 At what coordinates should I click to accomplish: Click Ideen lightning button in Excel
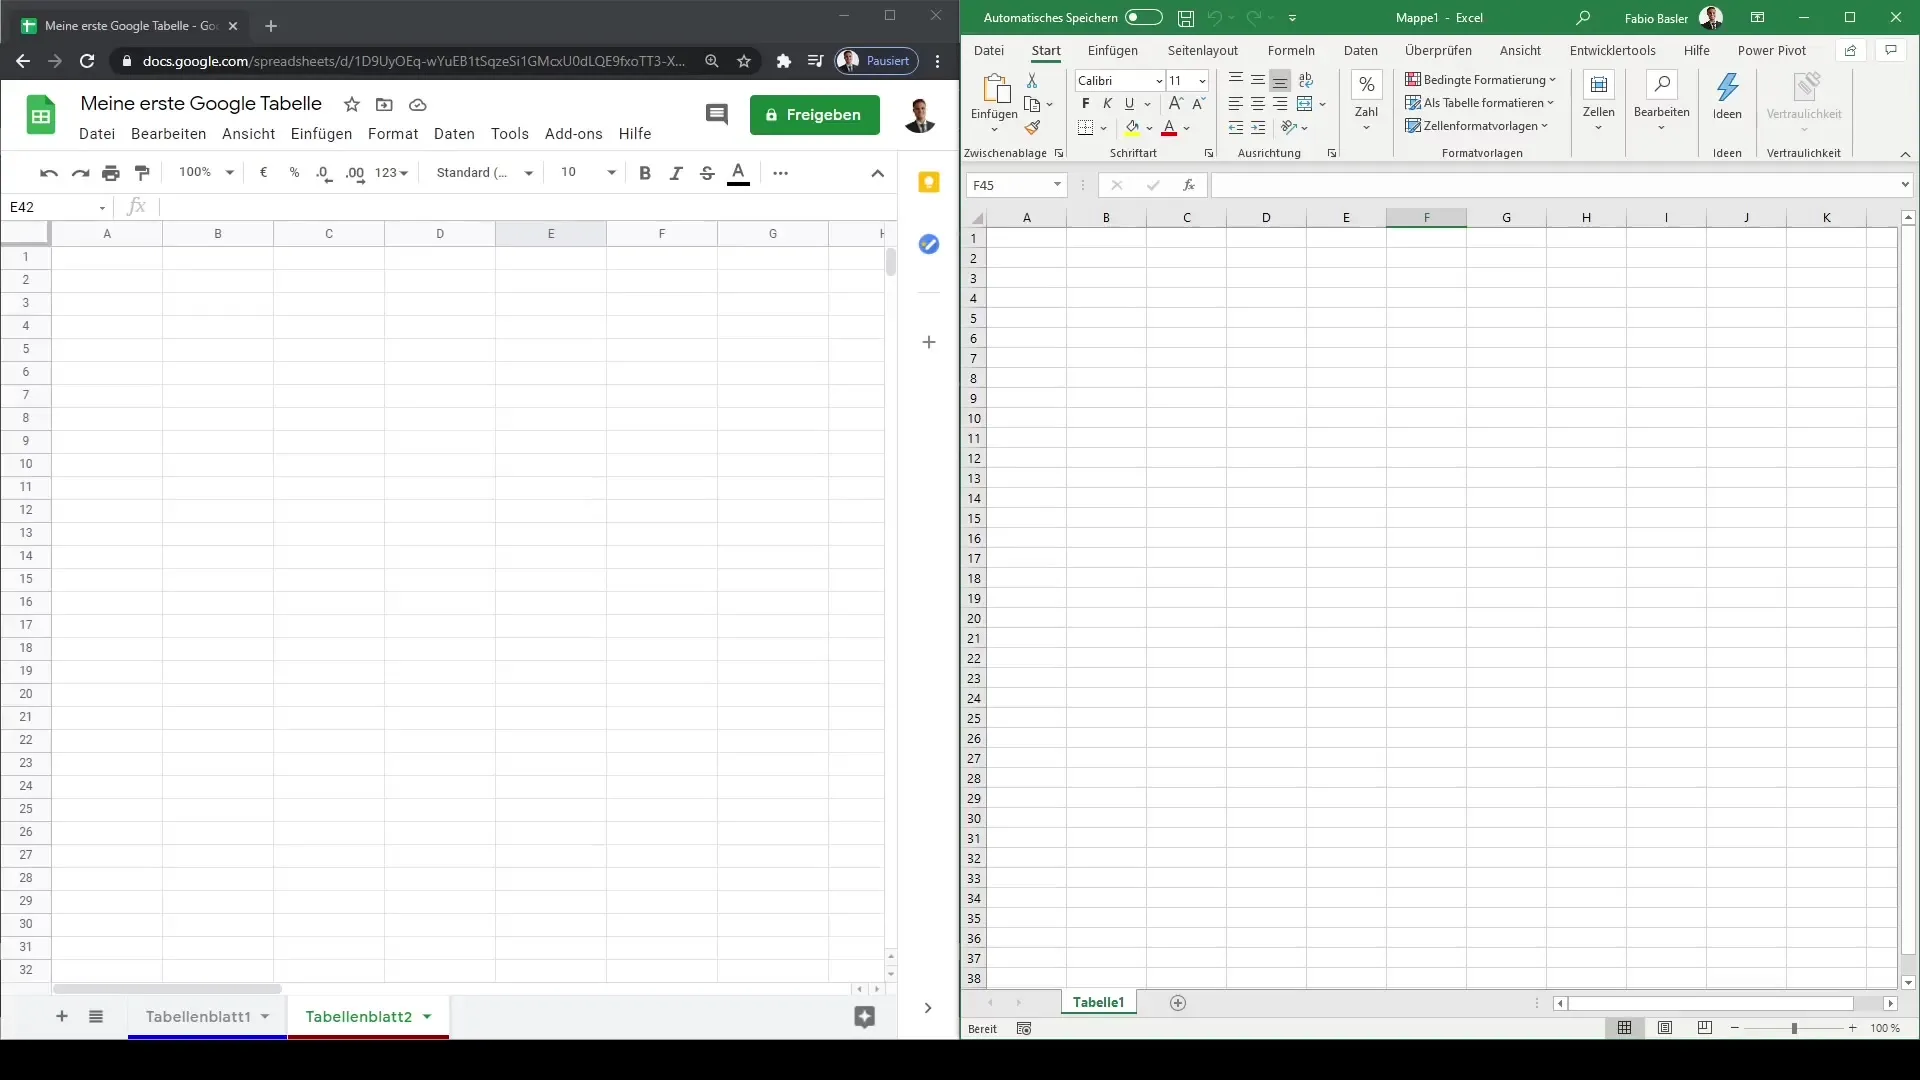tap(1727, 96)
